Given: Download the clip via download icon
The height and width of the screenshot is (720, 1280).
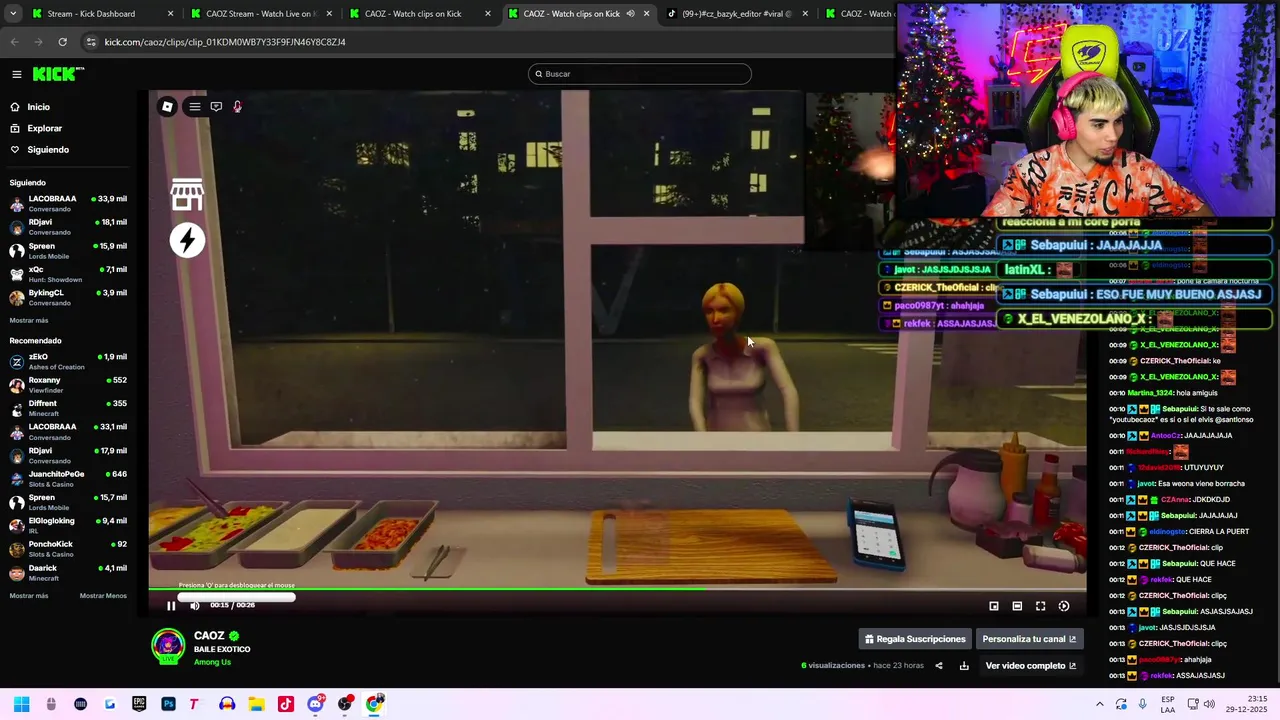Looking at the screenshot, I should pyautogui.click(x=964, y=666).
